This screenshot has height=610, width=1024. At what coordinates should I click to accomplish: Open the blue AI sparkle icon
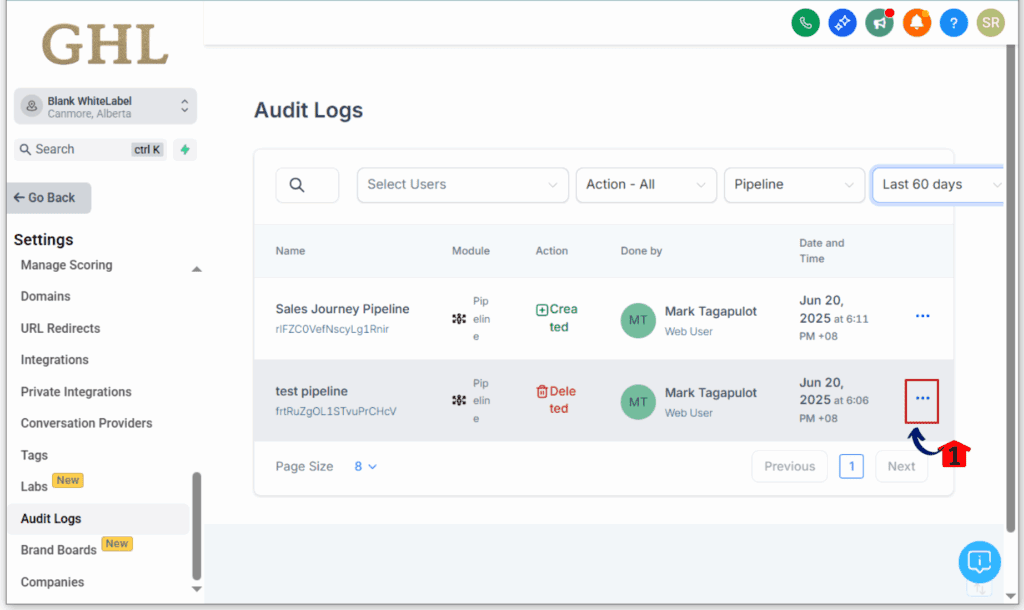point(842,22)
